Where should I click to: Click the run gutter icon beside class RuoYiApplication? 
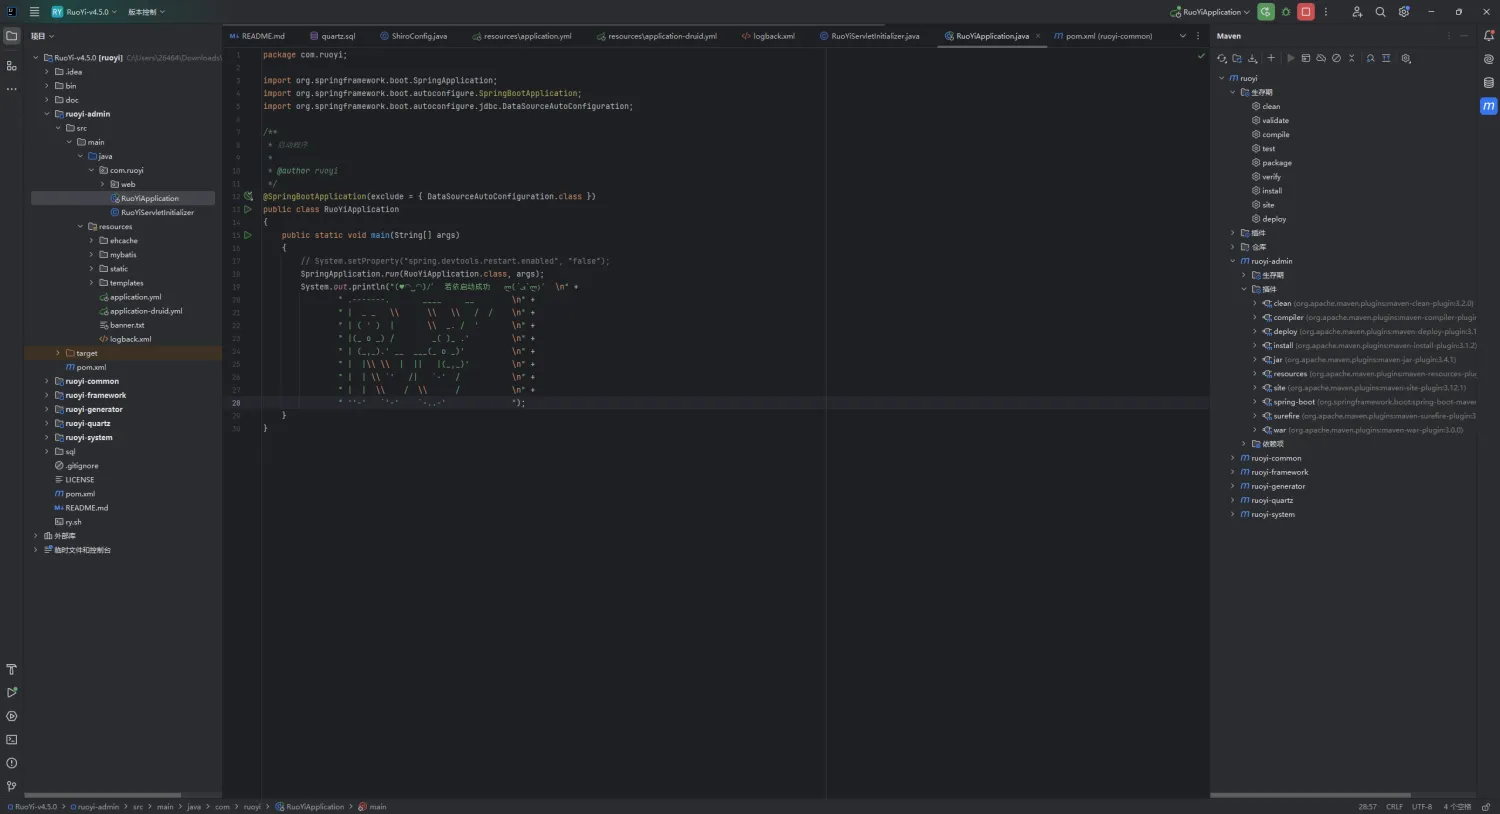click(x=248, y=209)
